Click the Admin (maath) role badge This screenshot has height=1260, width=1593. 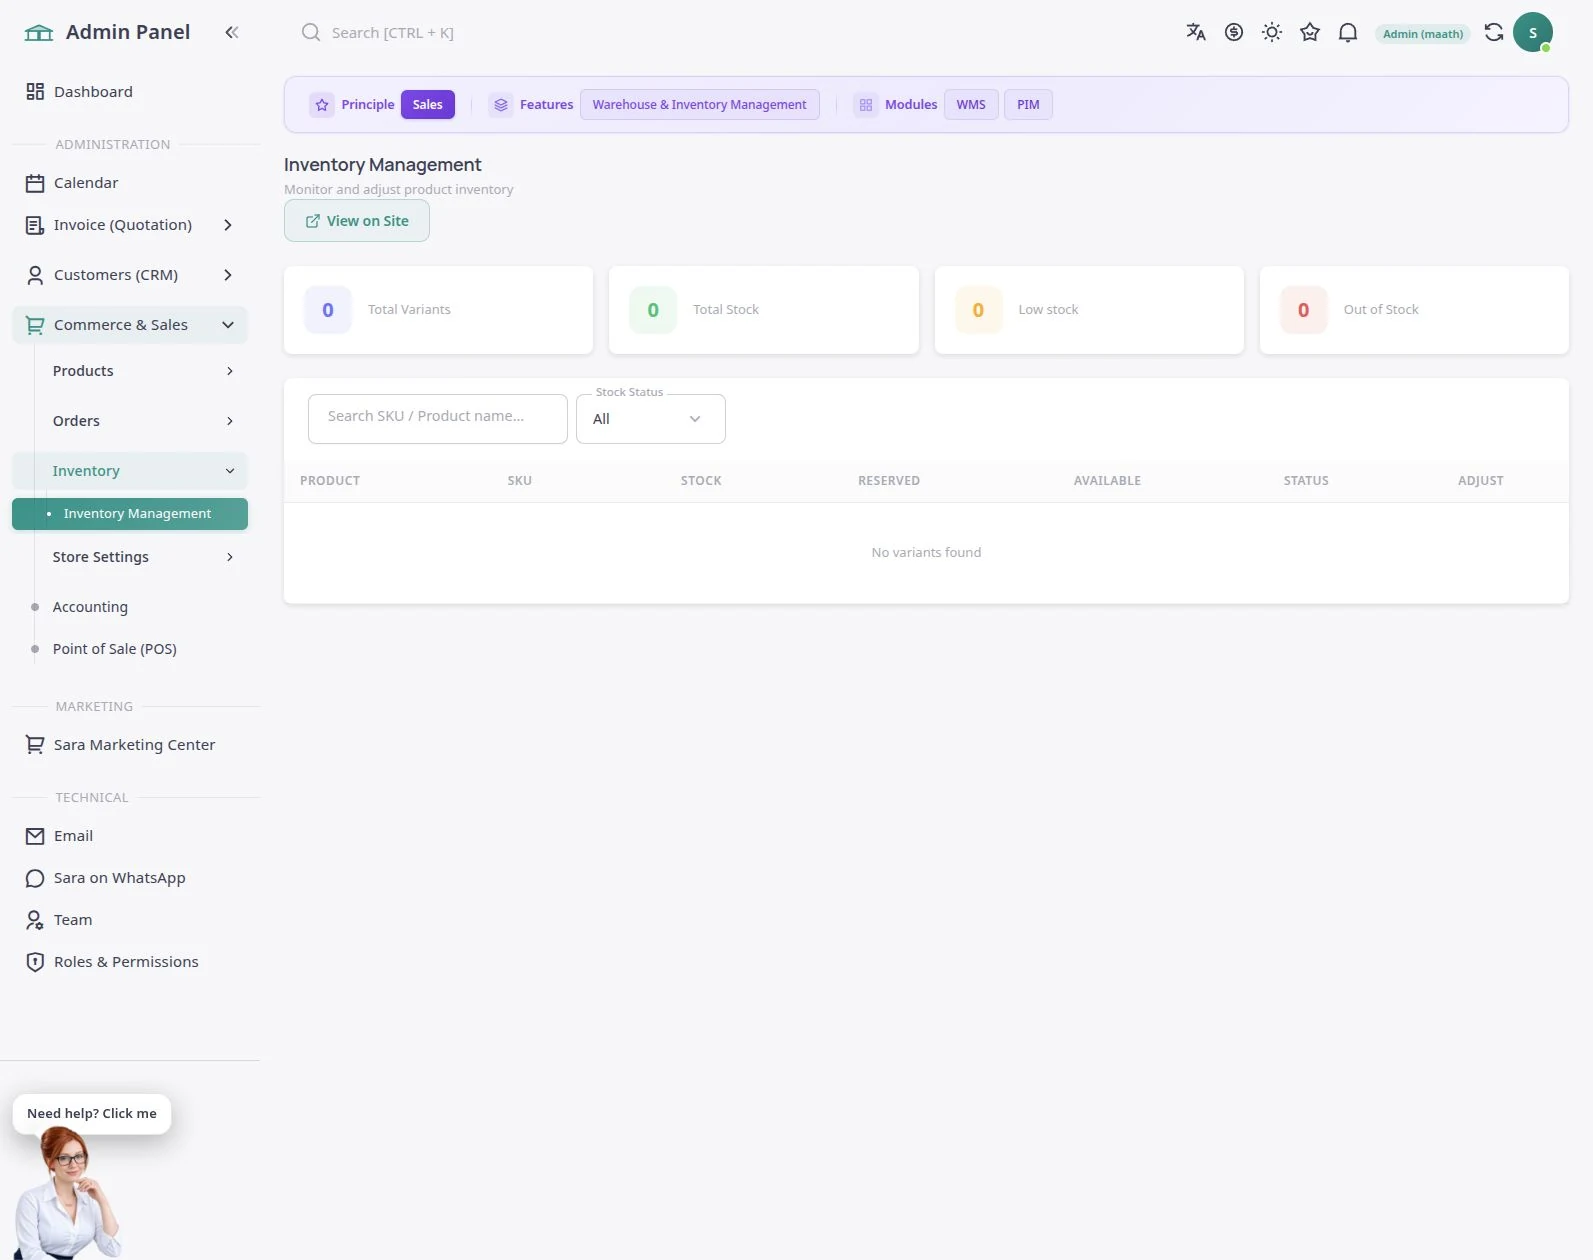pos(1423,34)
